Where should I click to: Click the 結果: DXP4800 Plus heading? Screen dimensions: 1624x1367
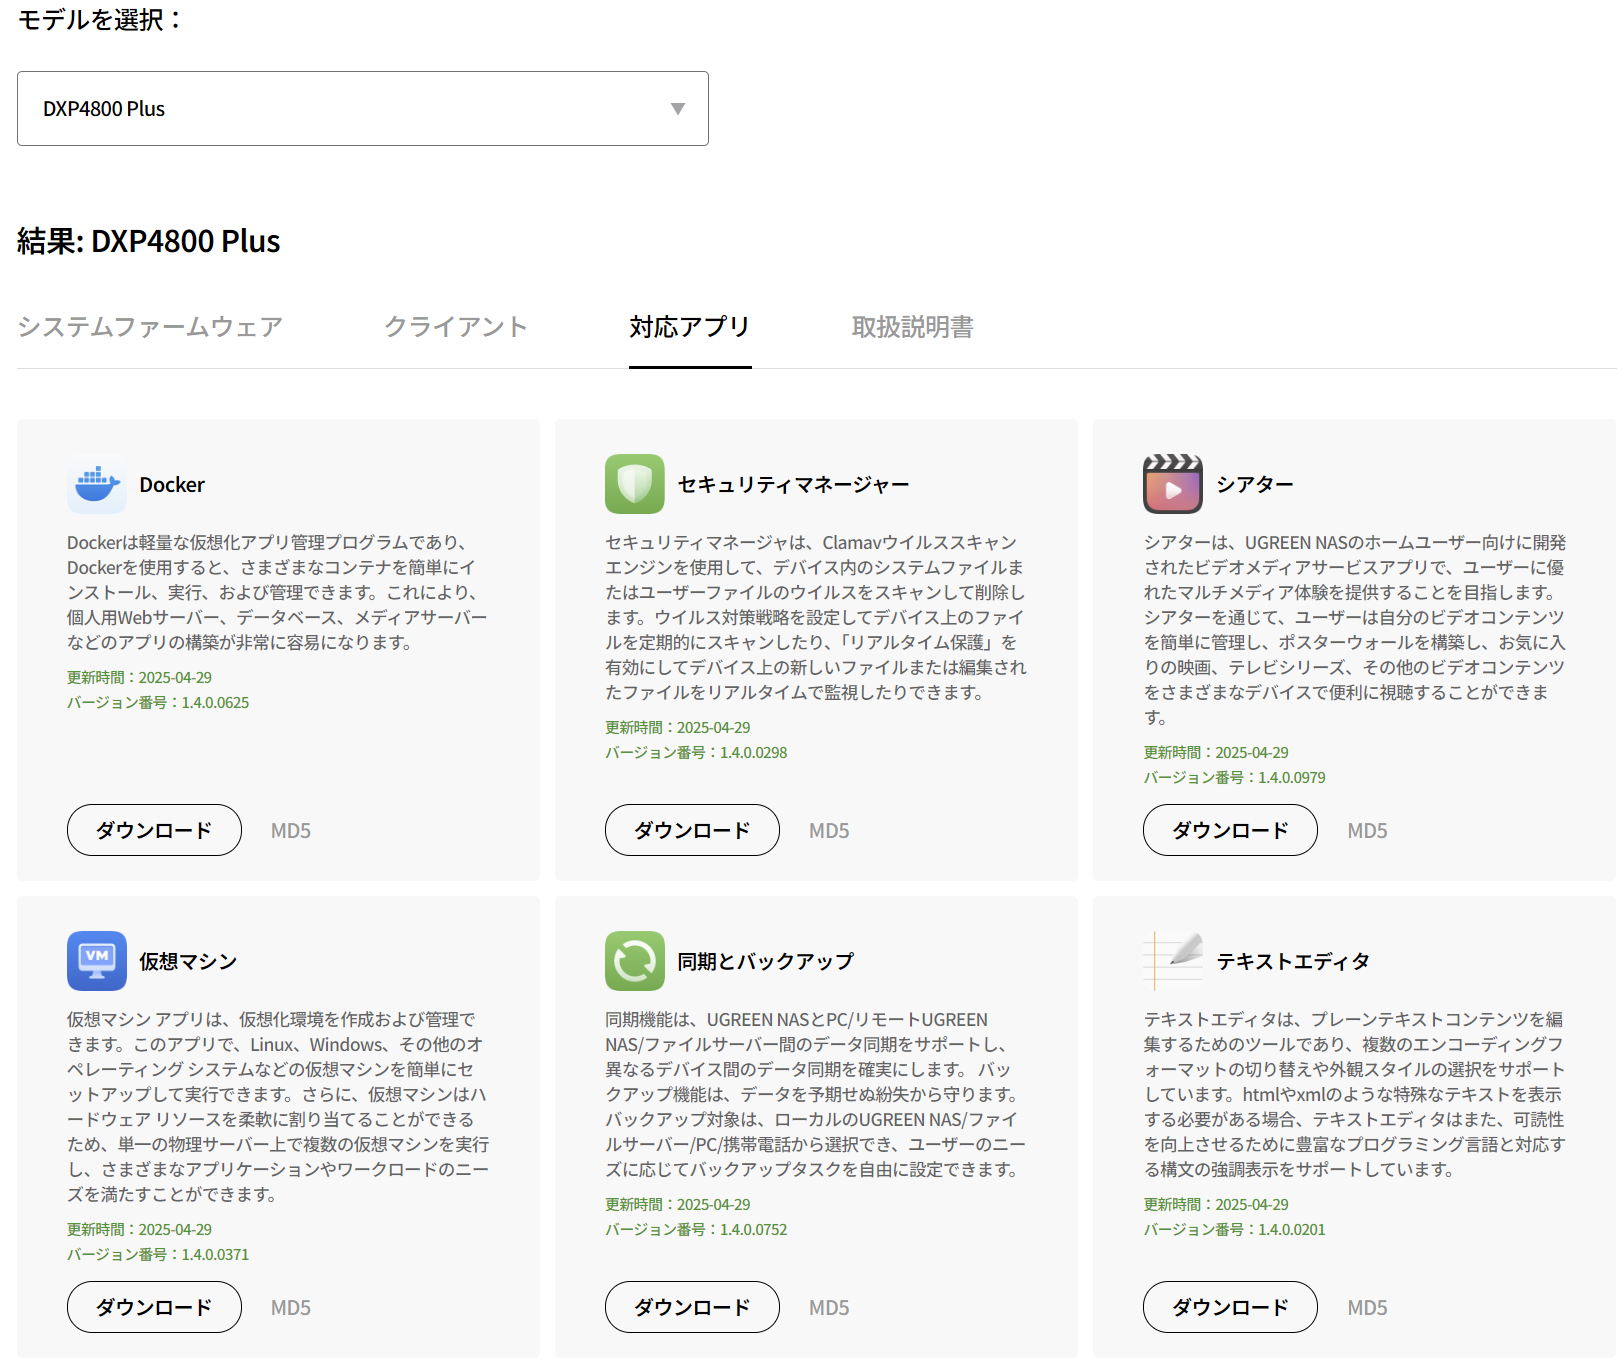(149, 241)
